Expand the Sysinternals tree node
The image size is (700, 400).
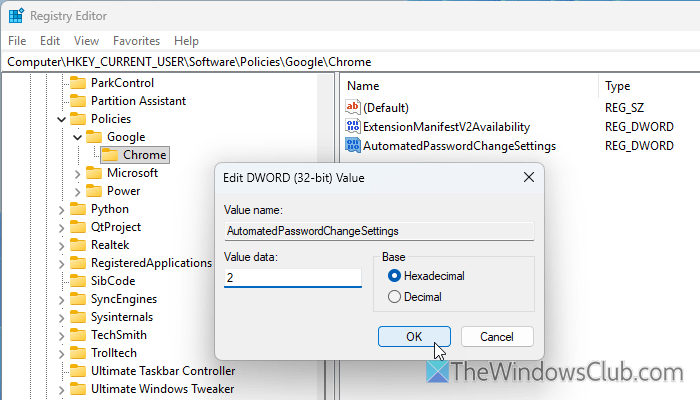62,318
